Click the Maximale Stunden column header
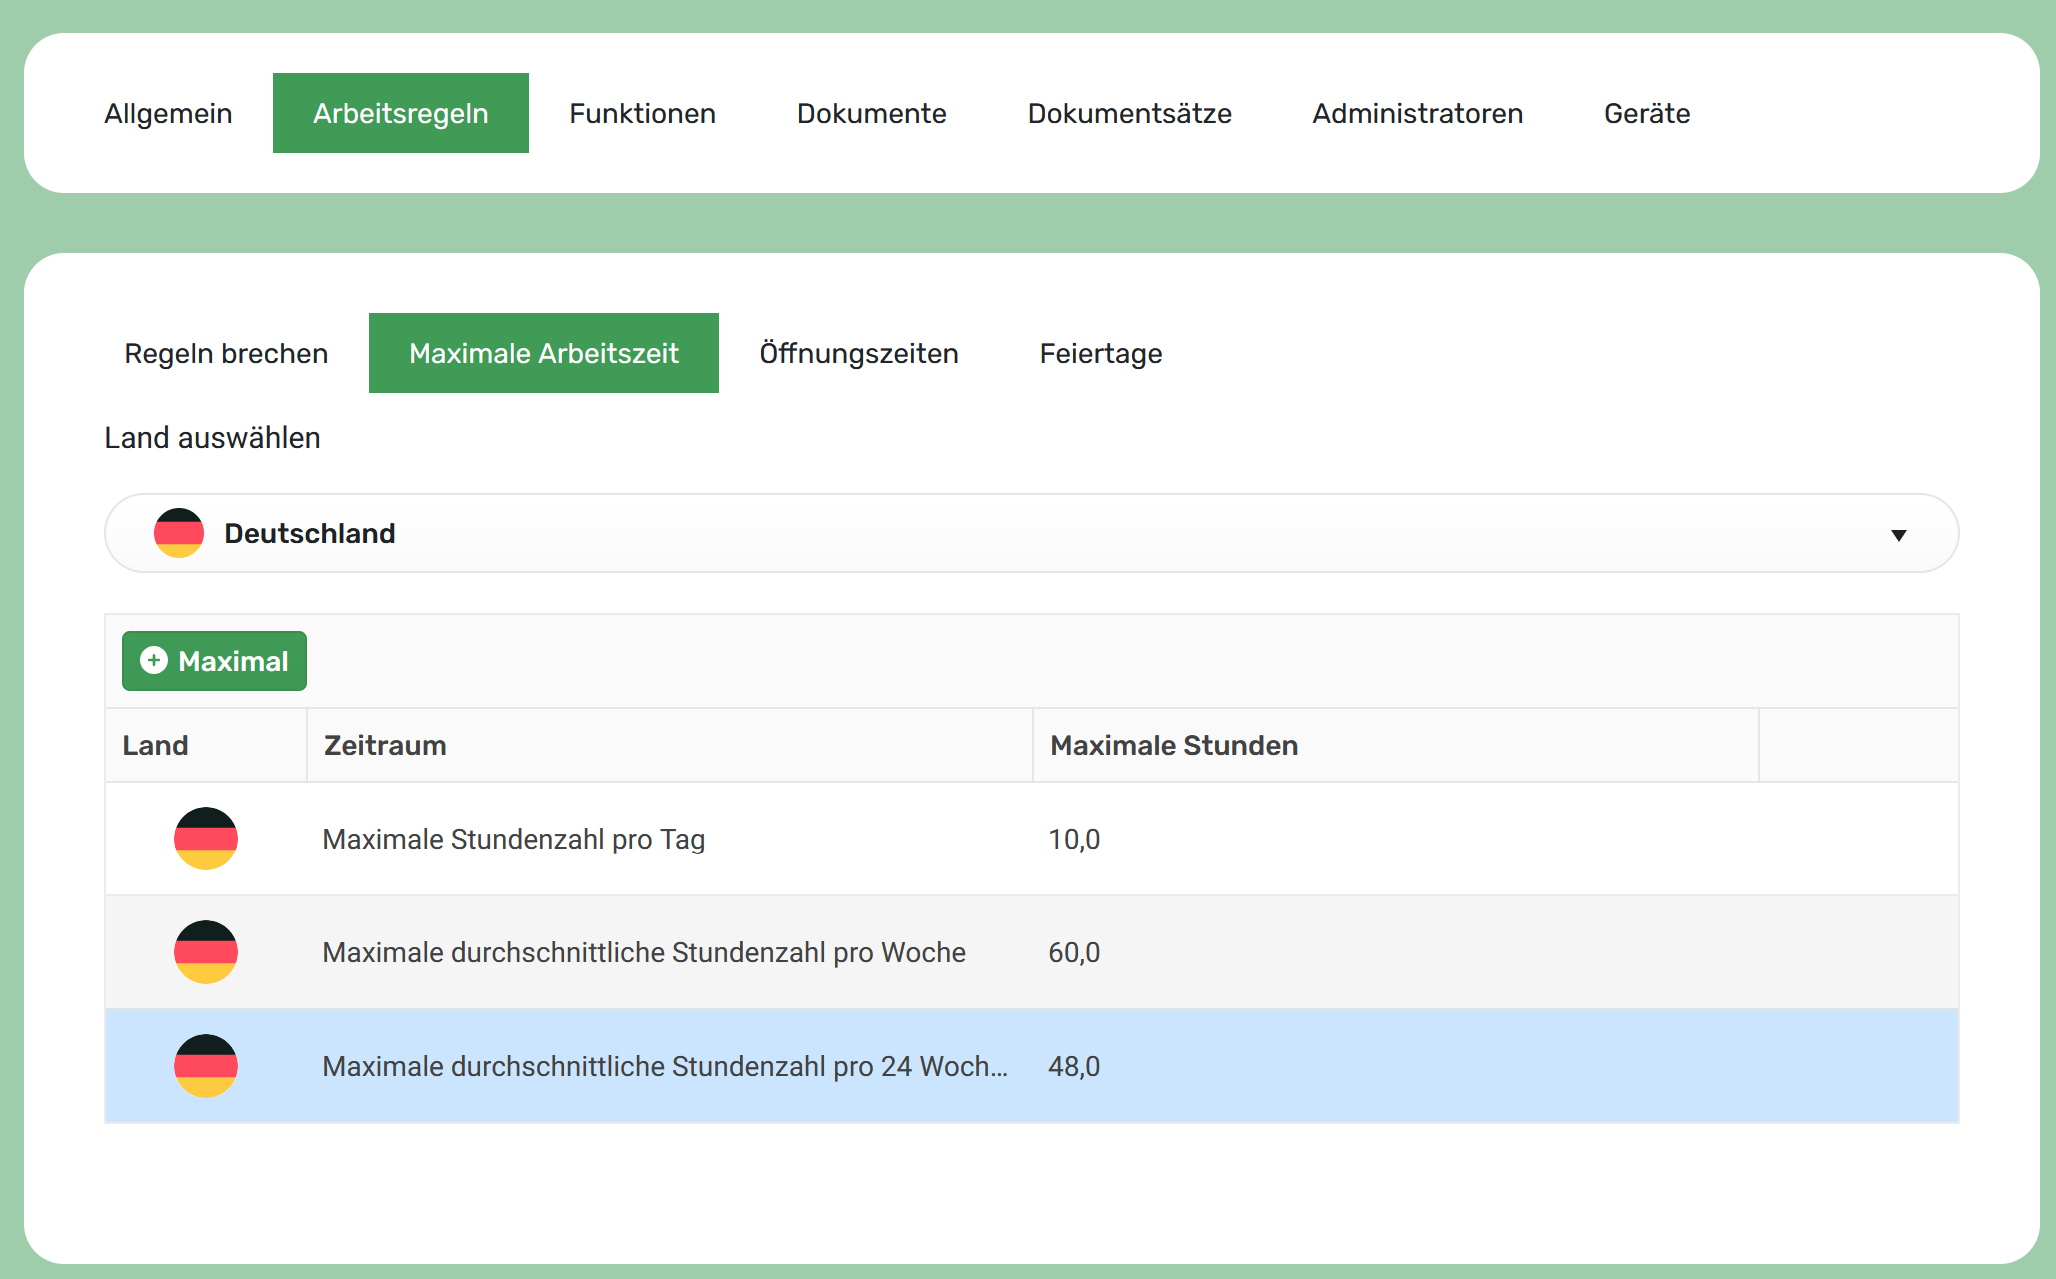Screen dimensions: 2056x1279 point(1173,745)
